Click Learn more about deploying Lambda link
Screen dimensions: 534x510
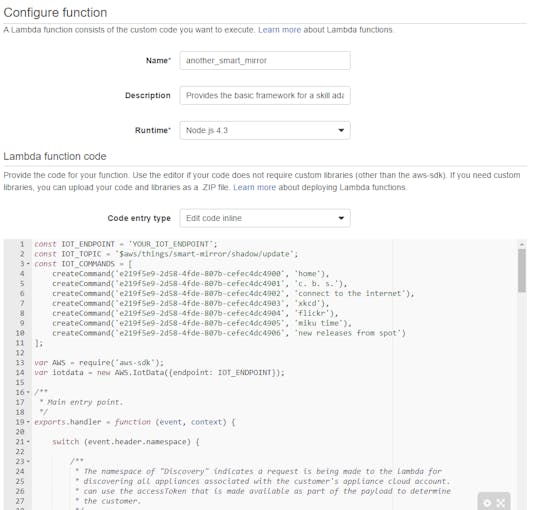254,188
